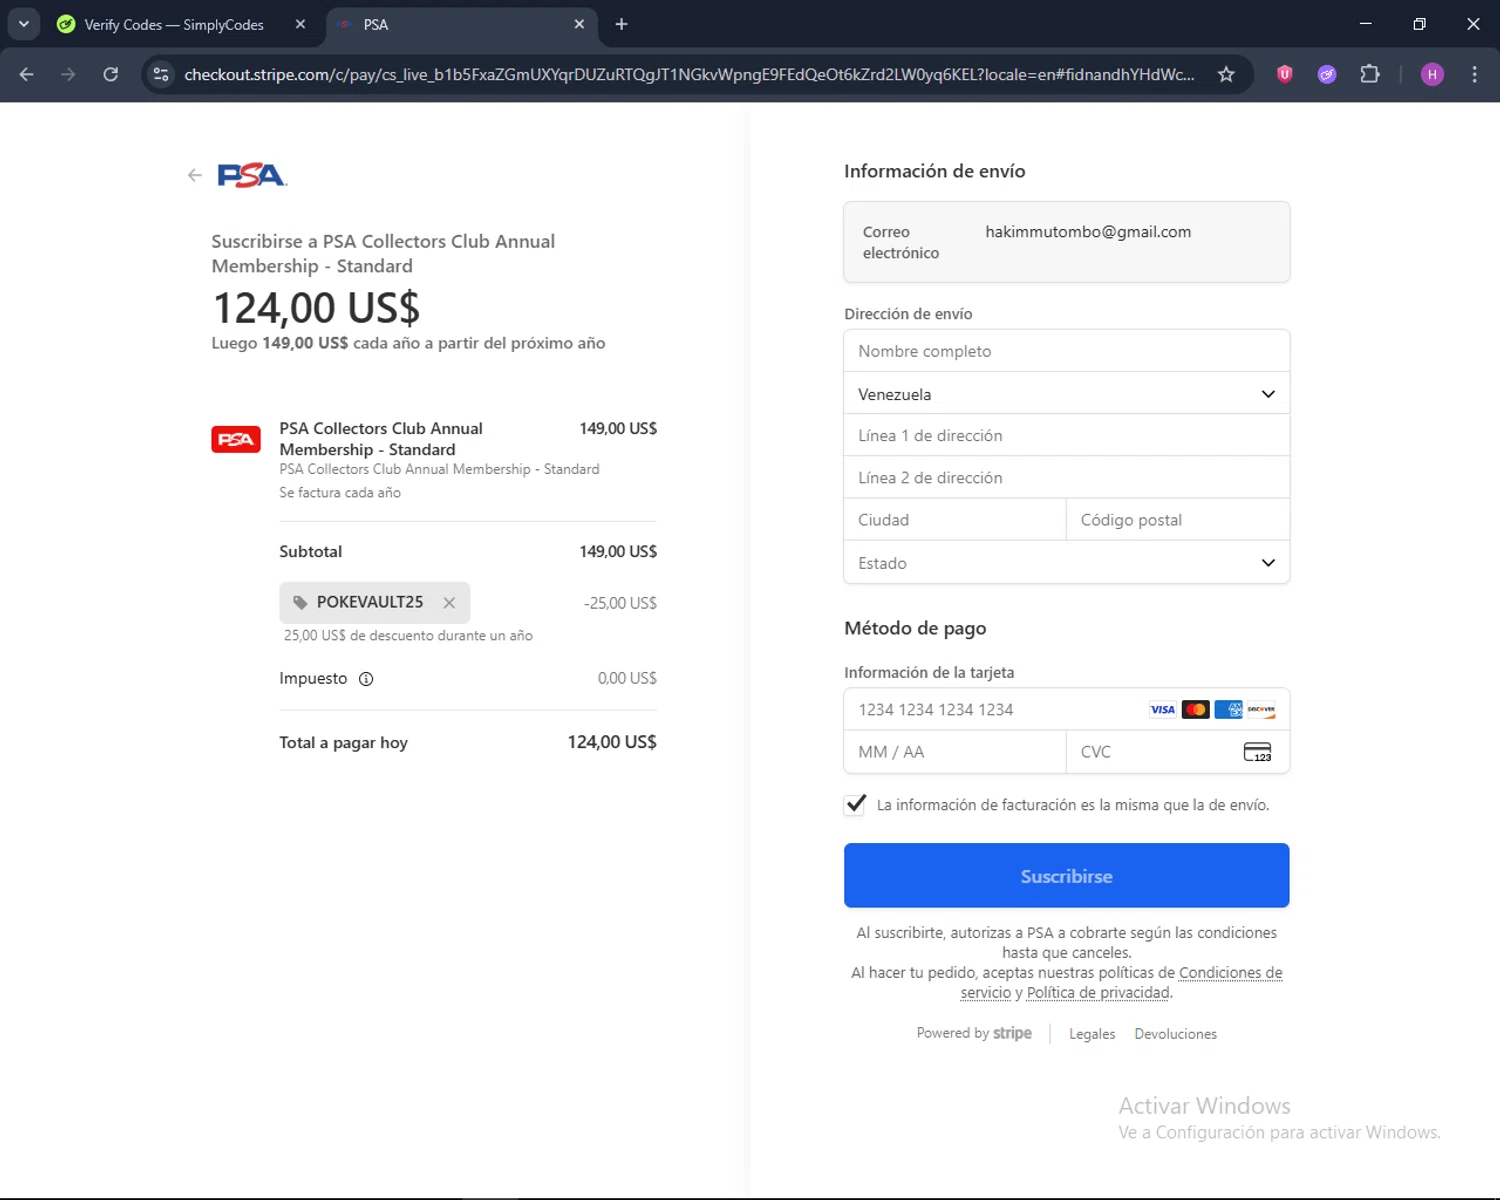The height and width of the screenshot is (1200, 1500).
Task: Open a new browser tab
Action: [621, 24]
